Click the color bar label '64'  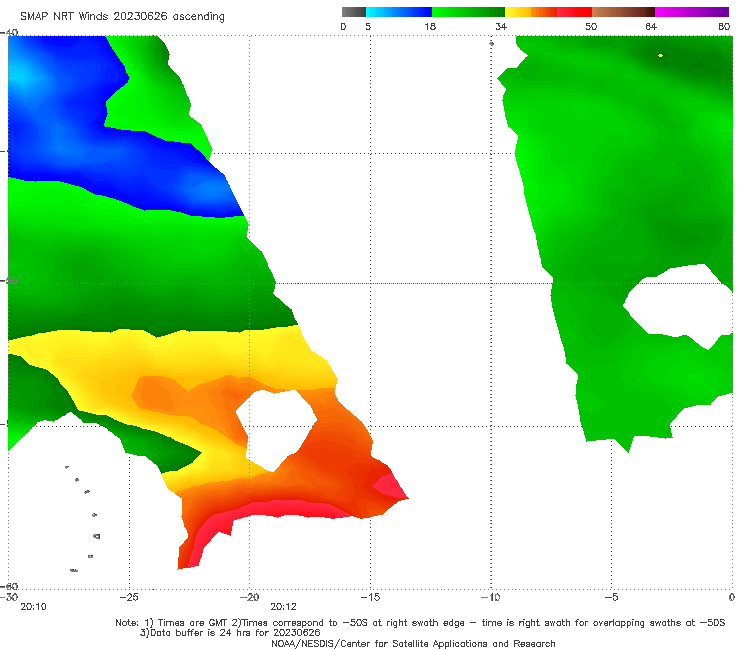click(x=651, y=26)
